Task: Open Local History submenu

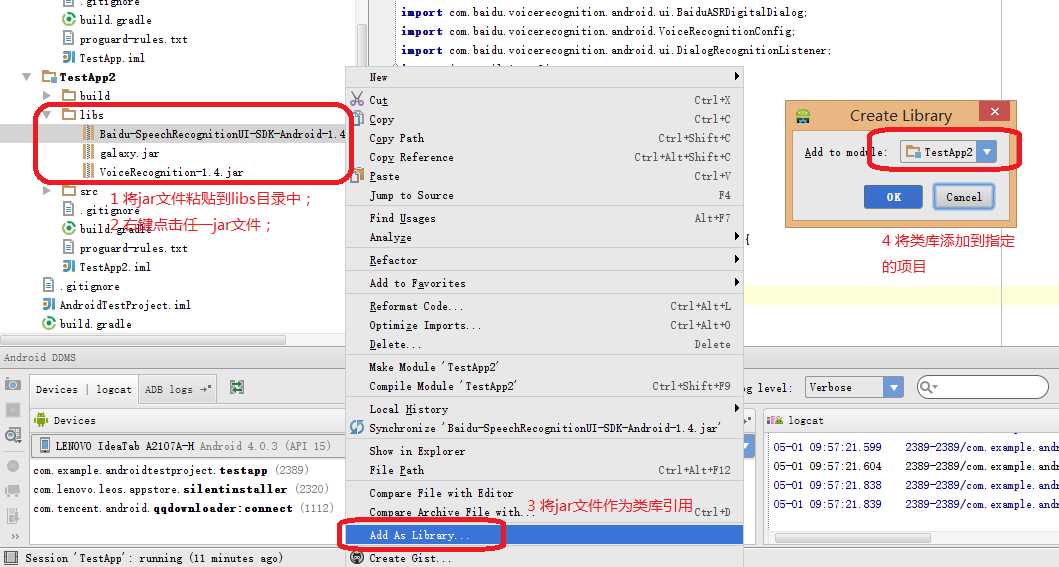Action: (544, 409)
